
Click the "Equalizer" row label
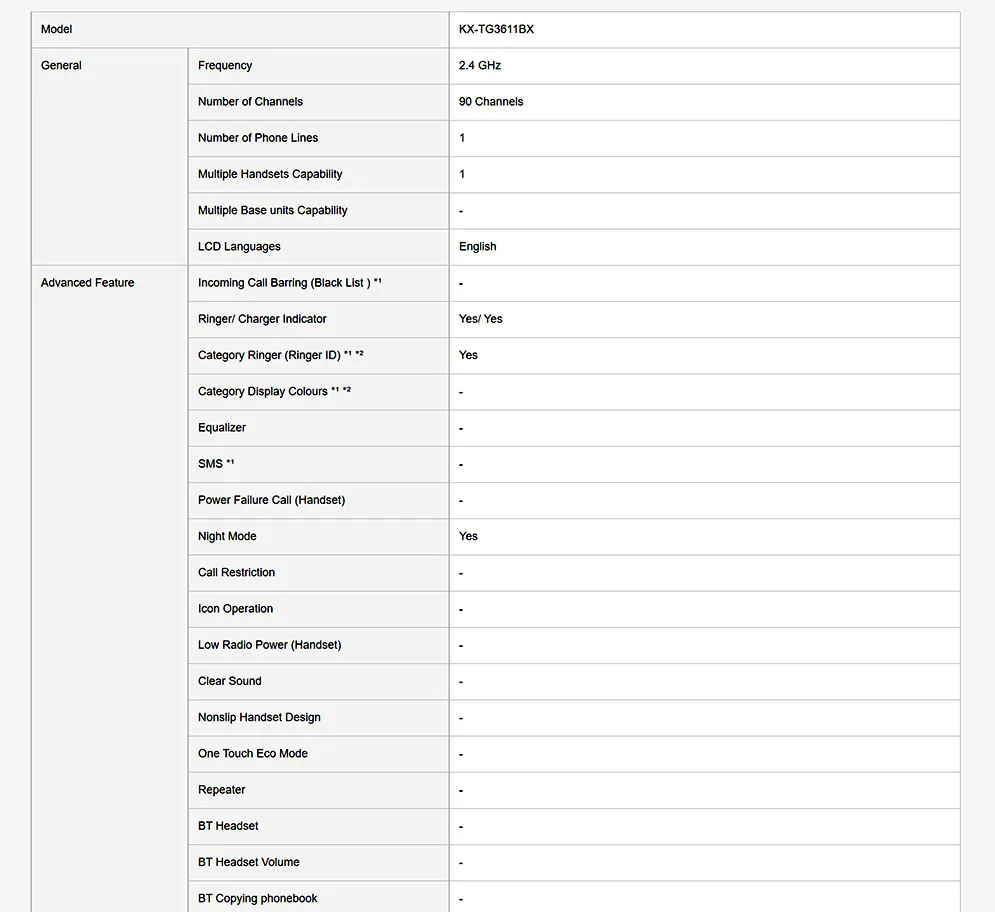pos(221,427)
